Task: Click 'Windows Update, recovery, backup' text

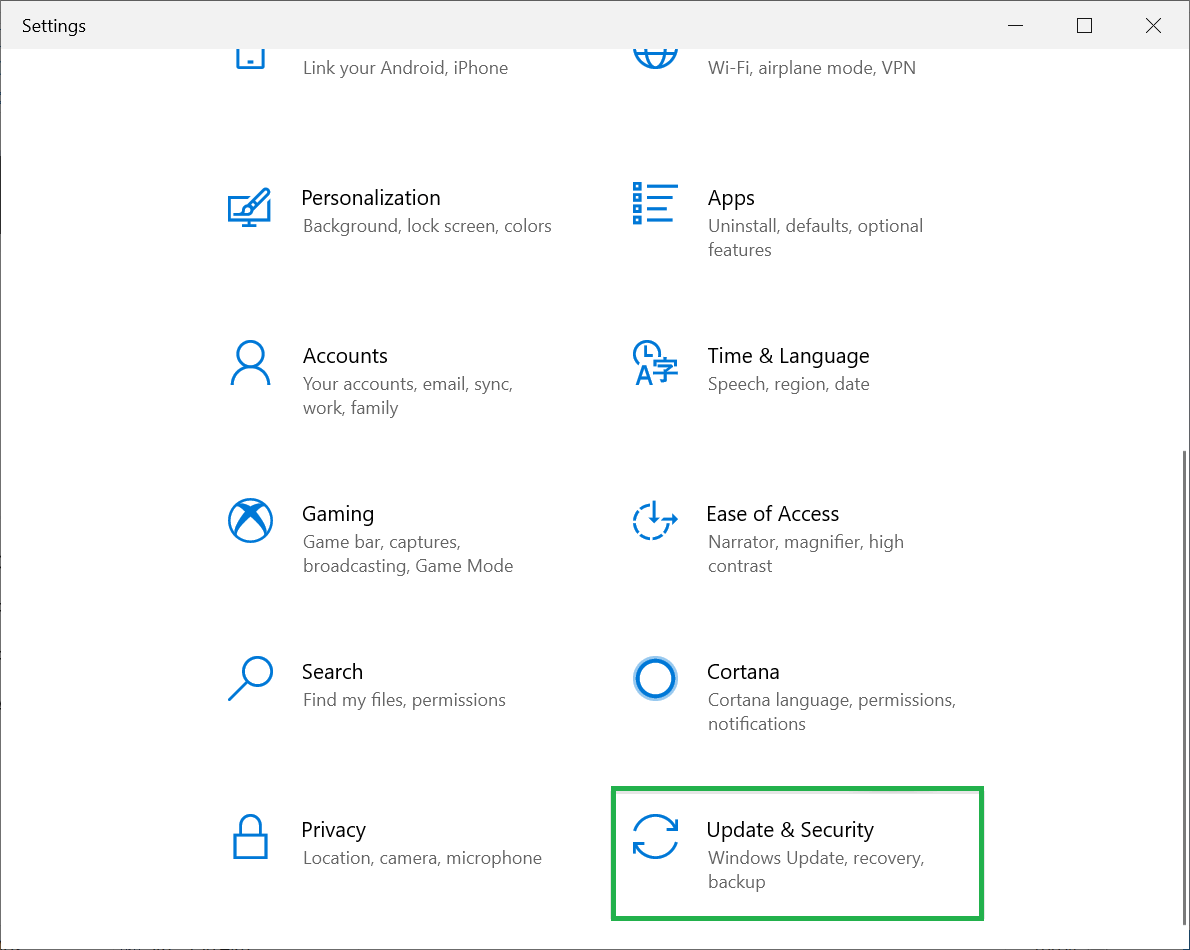Action: [x=816, y=870]
